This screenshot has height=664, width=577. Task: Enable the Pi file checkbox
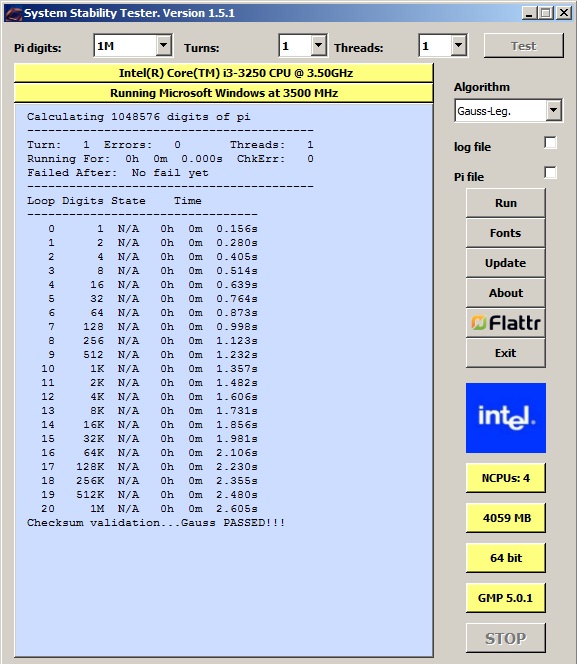coord(550,173)
